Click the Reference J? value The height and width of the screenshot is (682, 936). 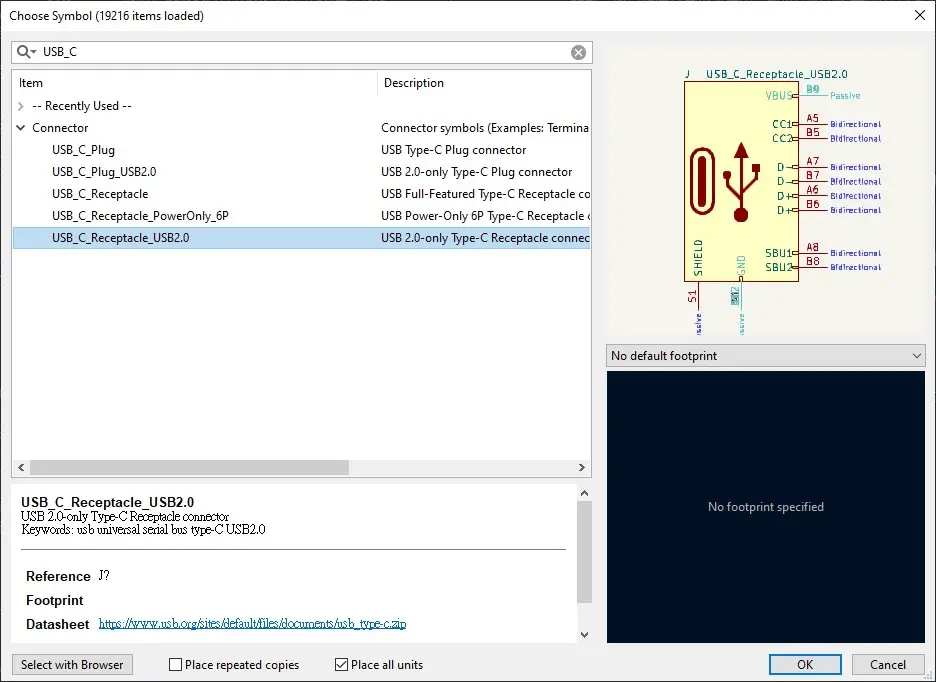point(104,576)
